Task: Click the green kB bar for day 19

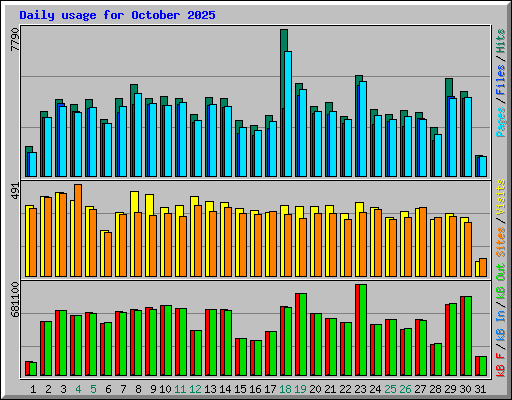Action: (x=303, y=335)
